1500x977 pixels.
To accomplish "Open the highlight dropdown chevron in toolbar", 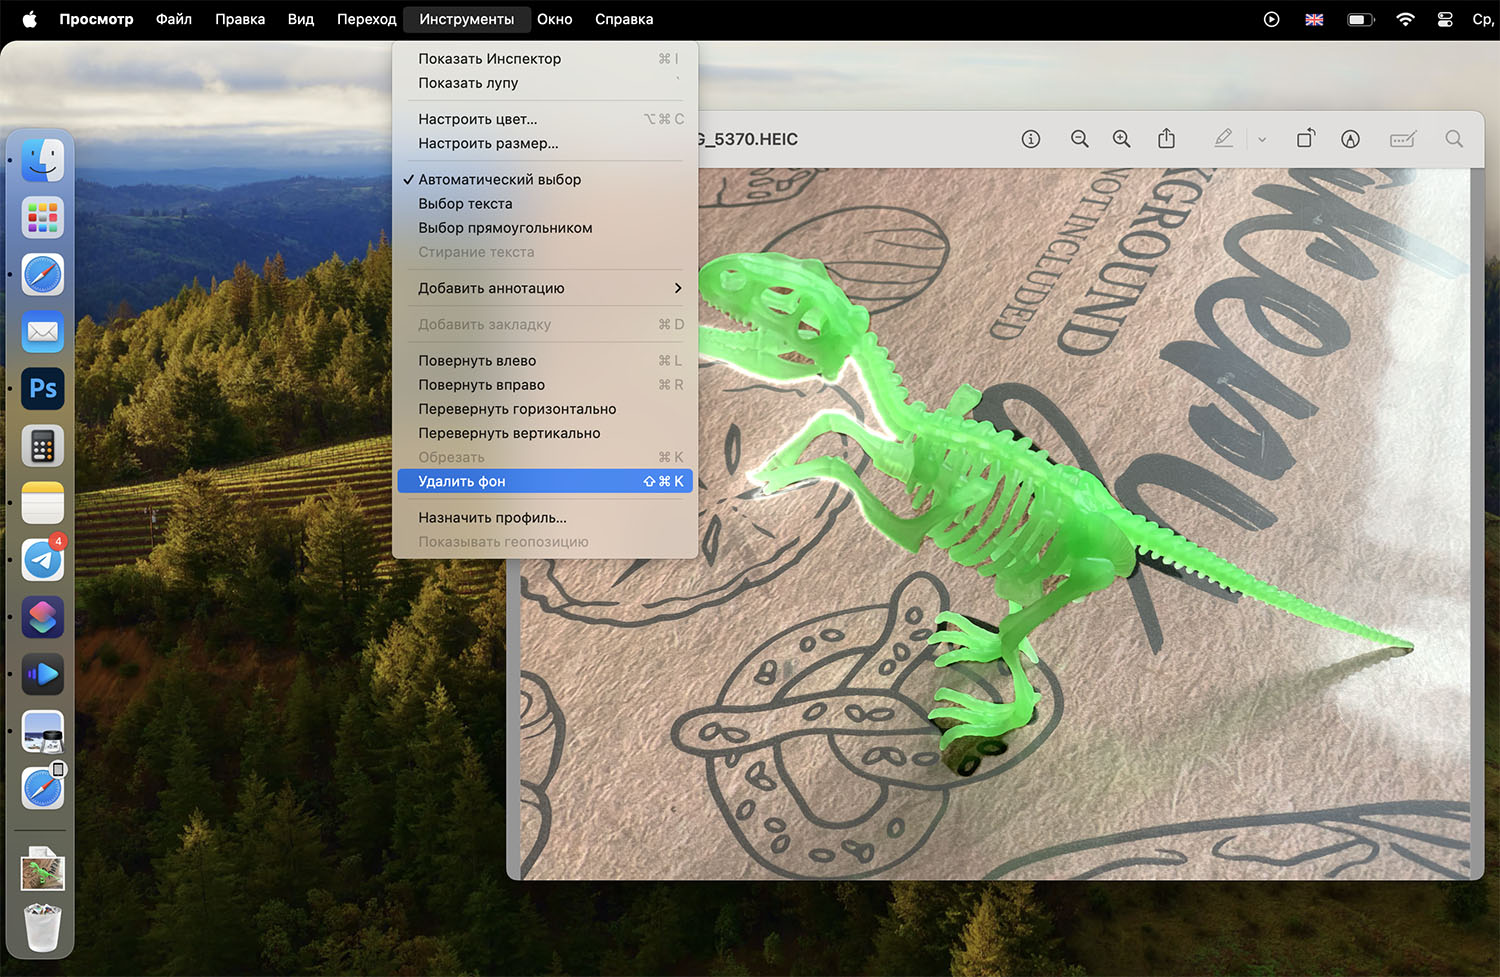I will tap(1262, 140).
